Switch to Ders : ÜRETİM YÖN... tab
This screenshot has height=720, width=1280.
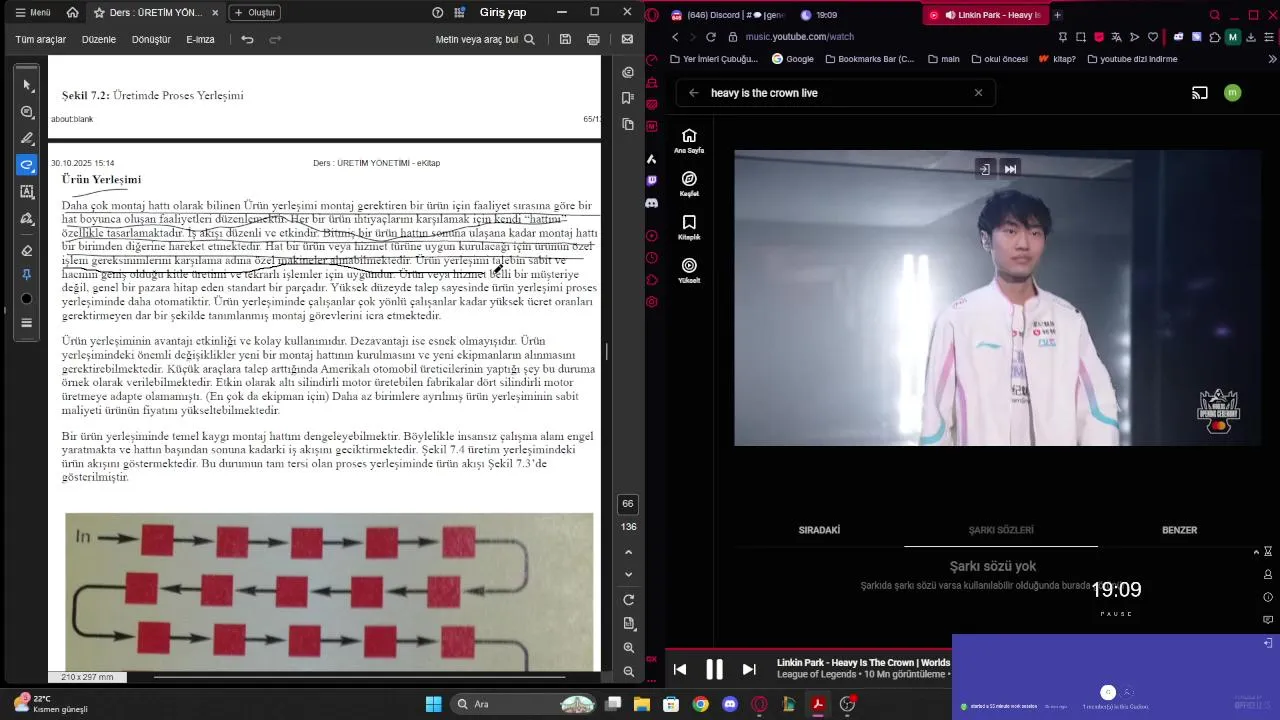pyautogui.click(x=155, y=13)
